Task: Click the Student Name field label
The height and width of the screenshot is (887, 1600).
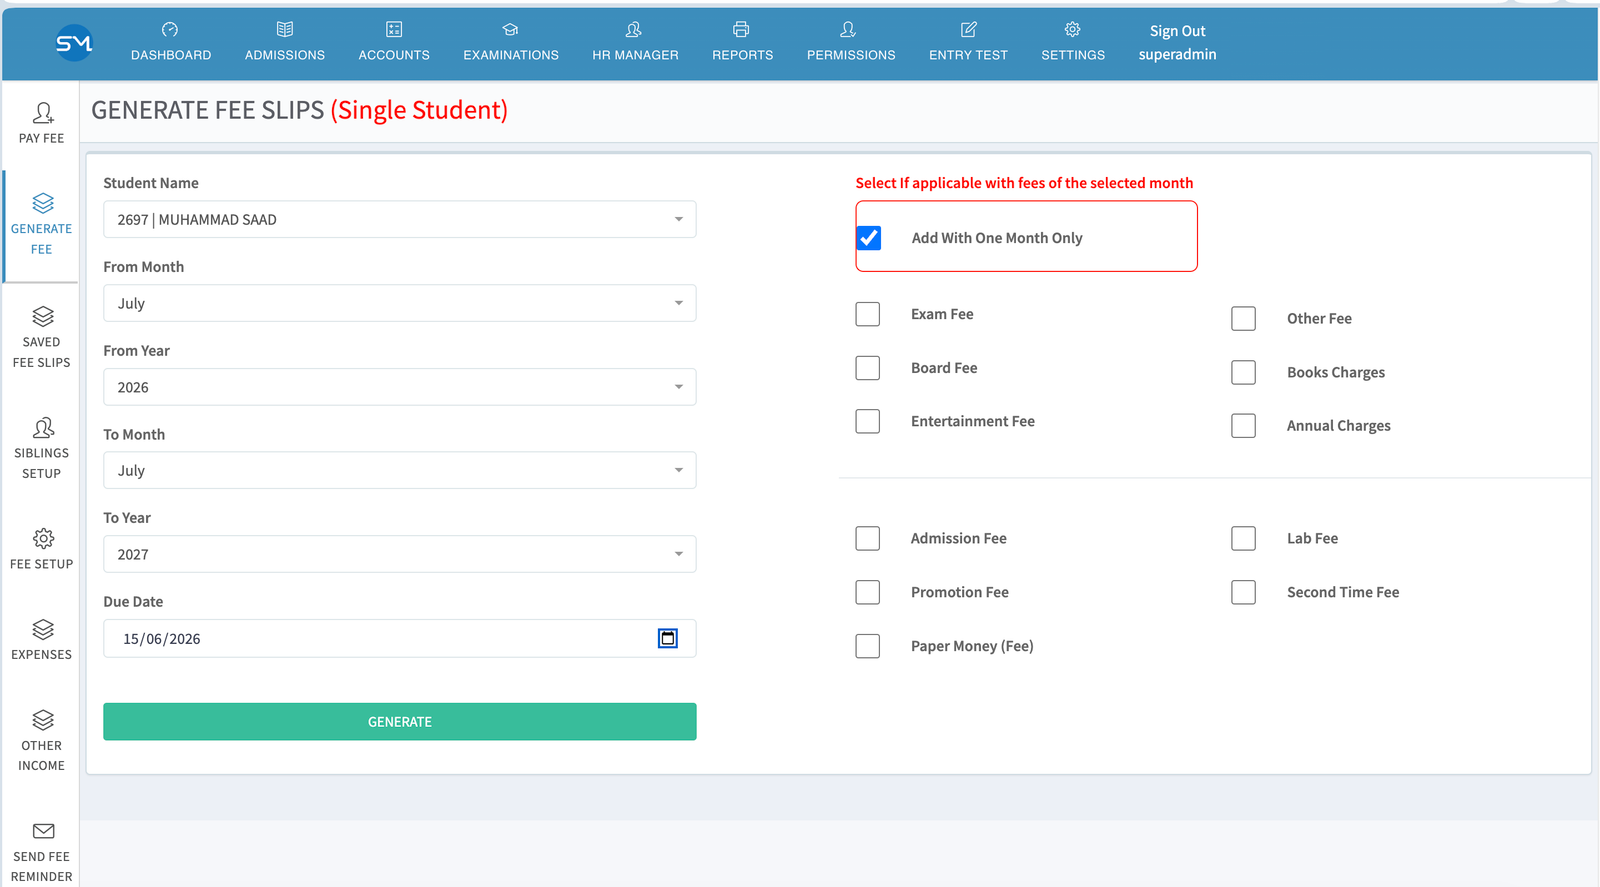Action: coord(151,183)
